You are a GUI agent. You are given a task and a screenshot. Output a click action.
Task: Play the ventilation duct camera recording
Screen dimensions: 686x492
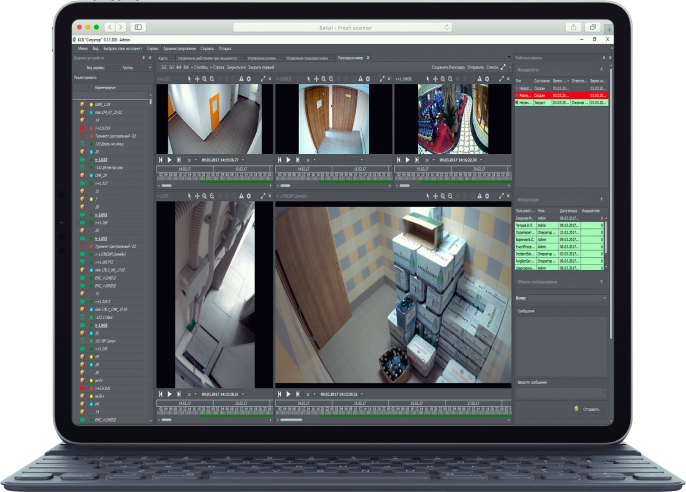point(169,394)
